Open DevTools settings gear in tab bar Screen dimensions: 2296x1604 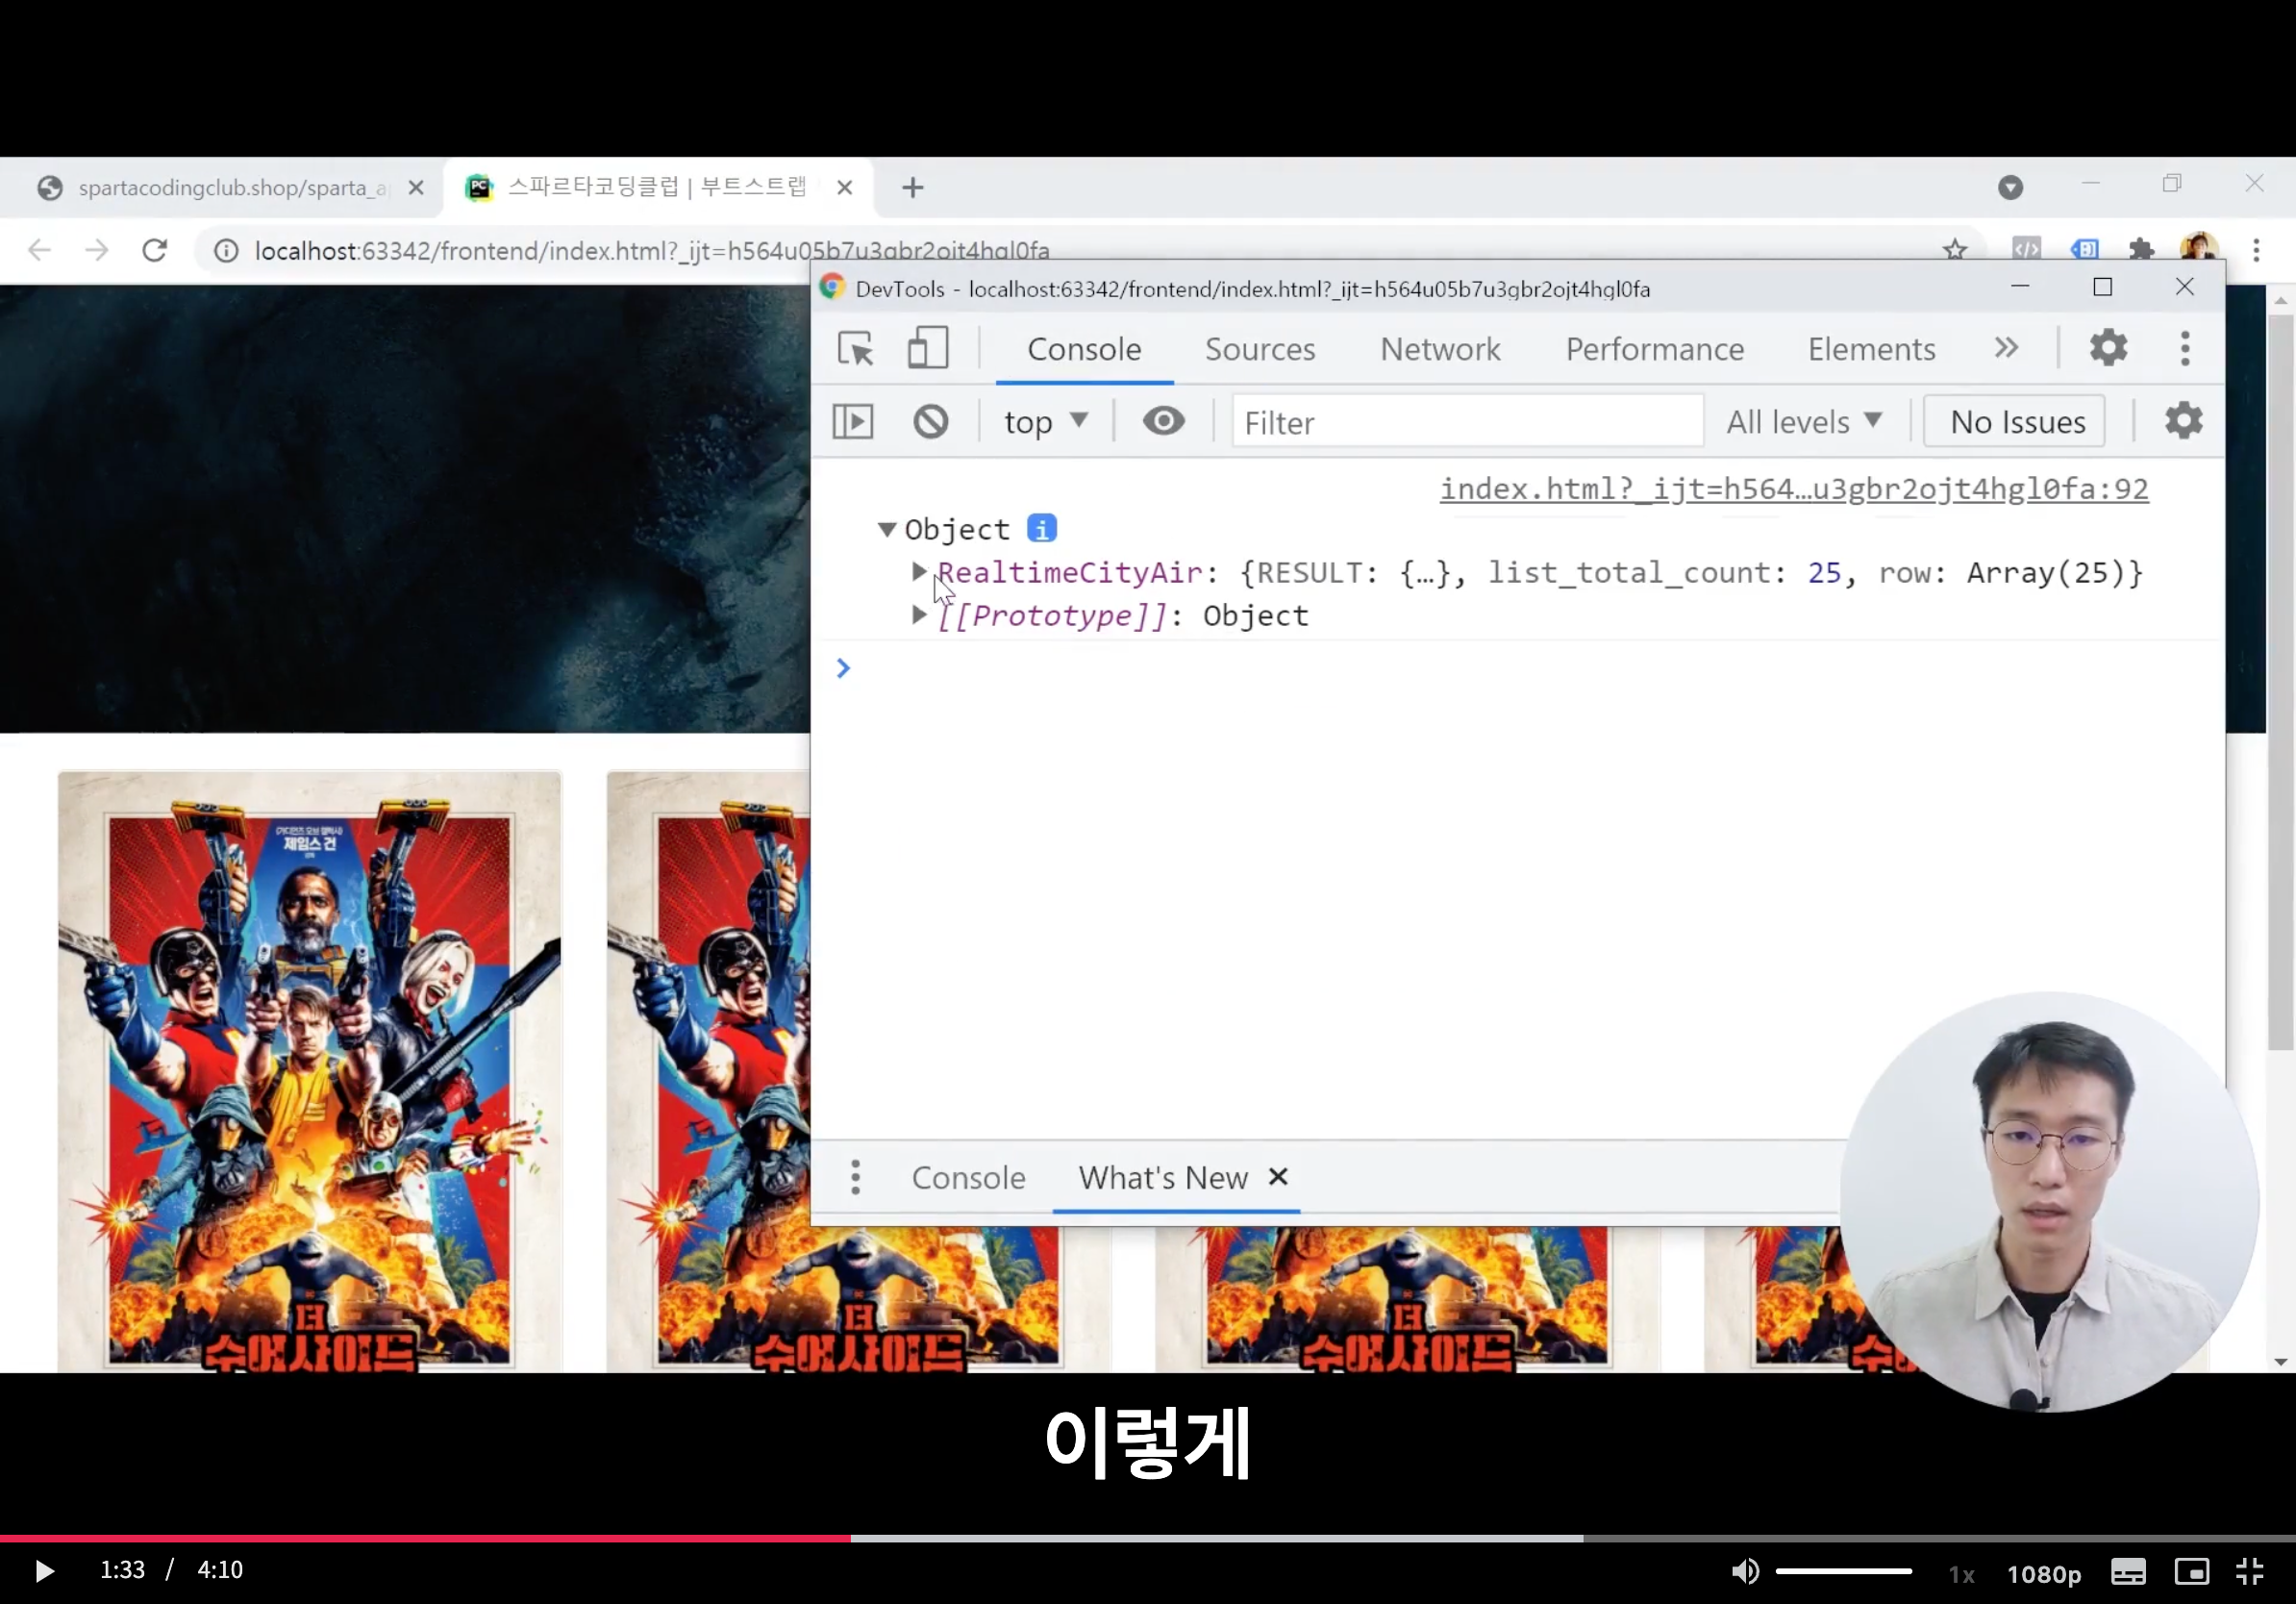[x=2108, y=348]
